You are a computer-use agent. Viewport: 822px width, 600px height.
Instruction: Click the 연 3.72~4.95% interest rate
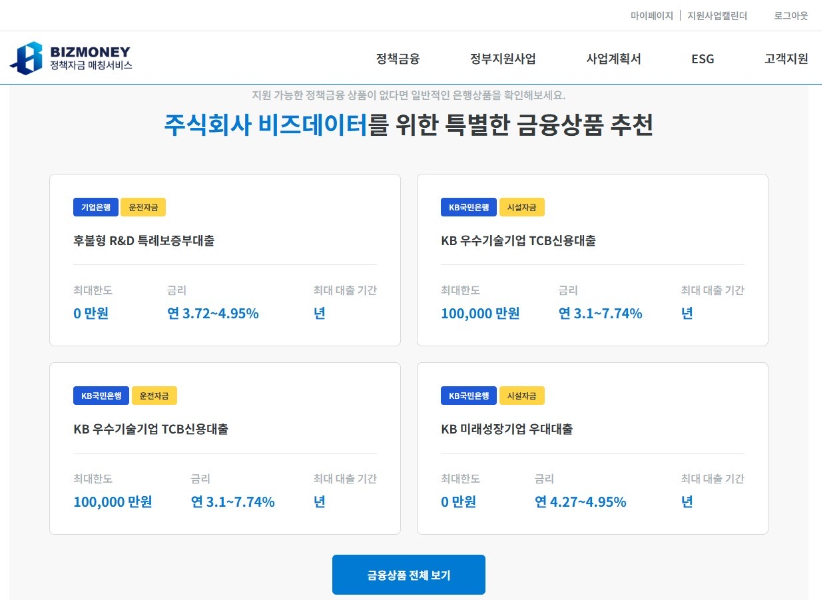(213, 313)
